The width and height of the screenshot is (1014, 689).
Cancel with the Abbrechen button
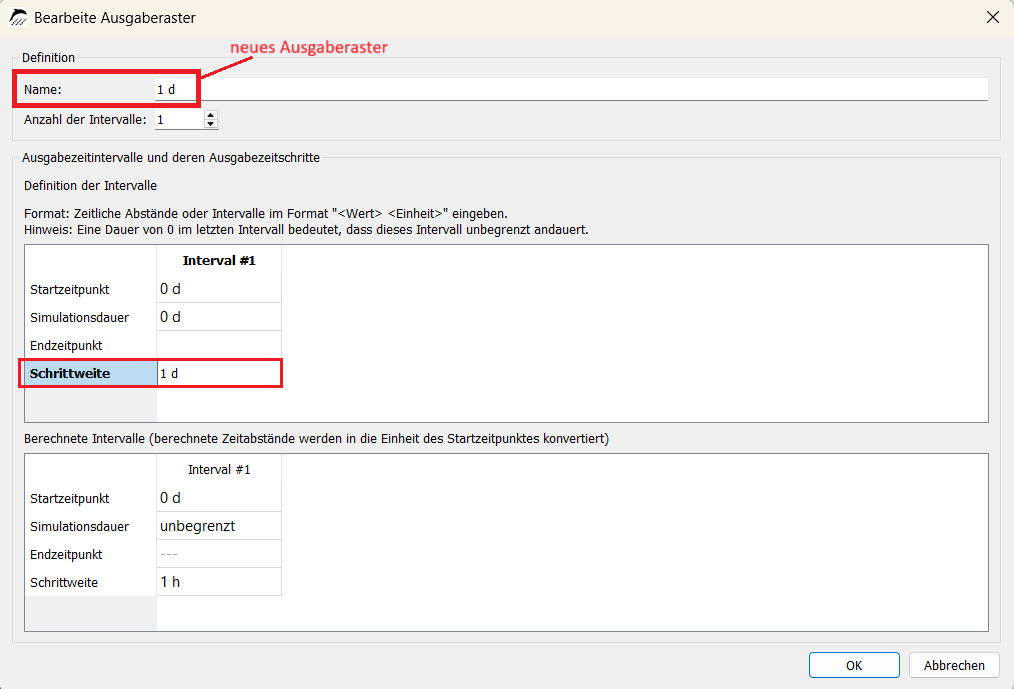coord(954,665)
